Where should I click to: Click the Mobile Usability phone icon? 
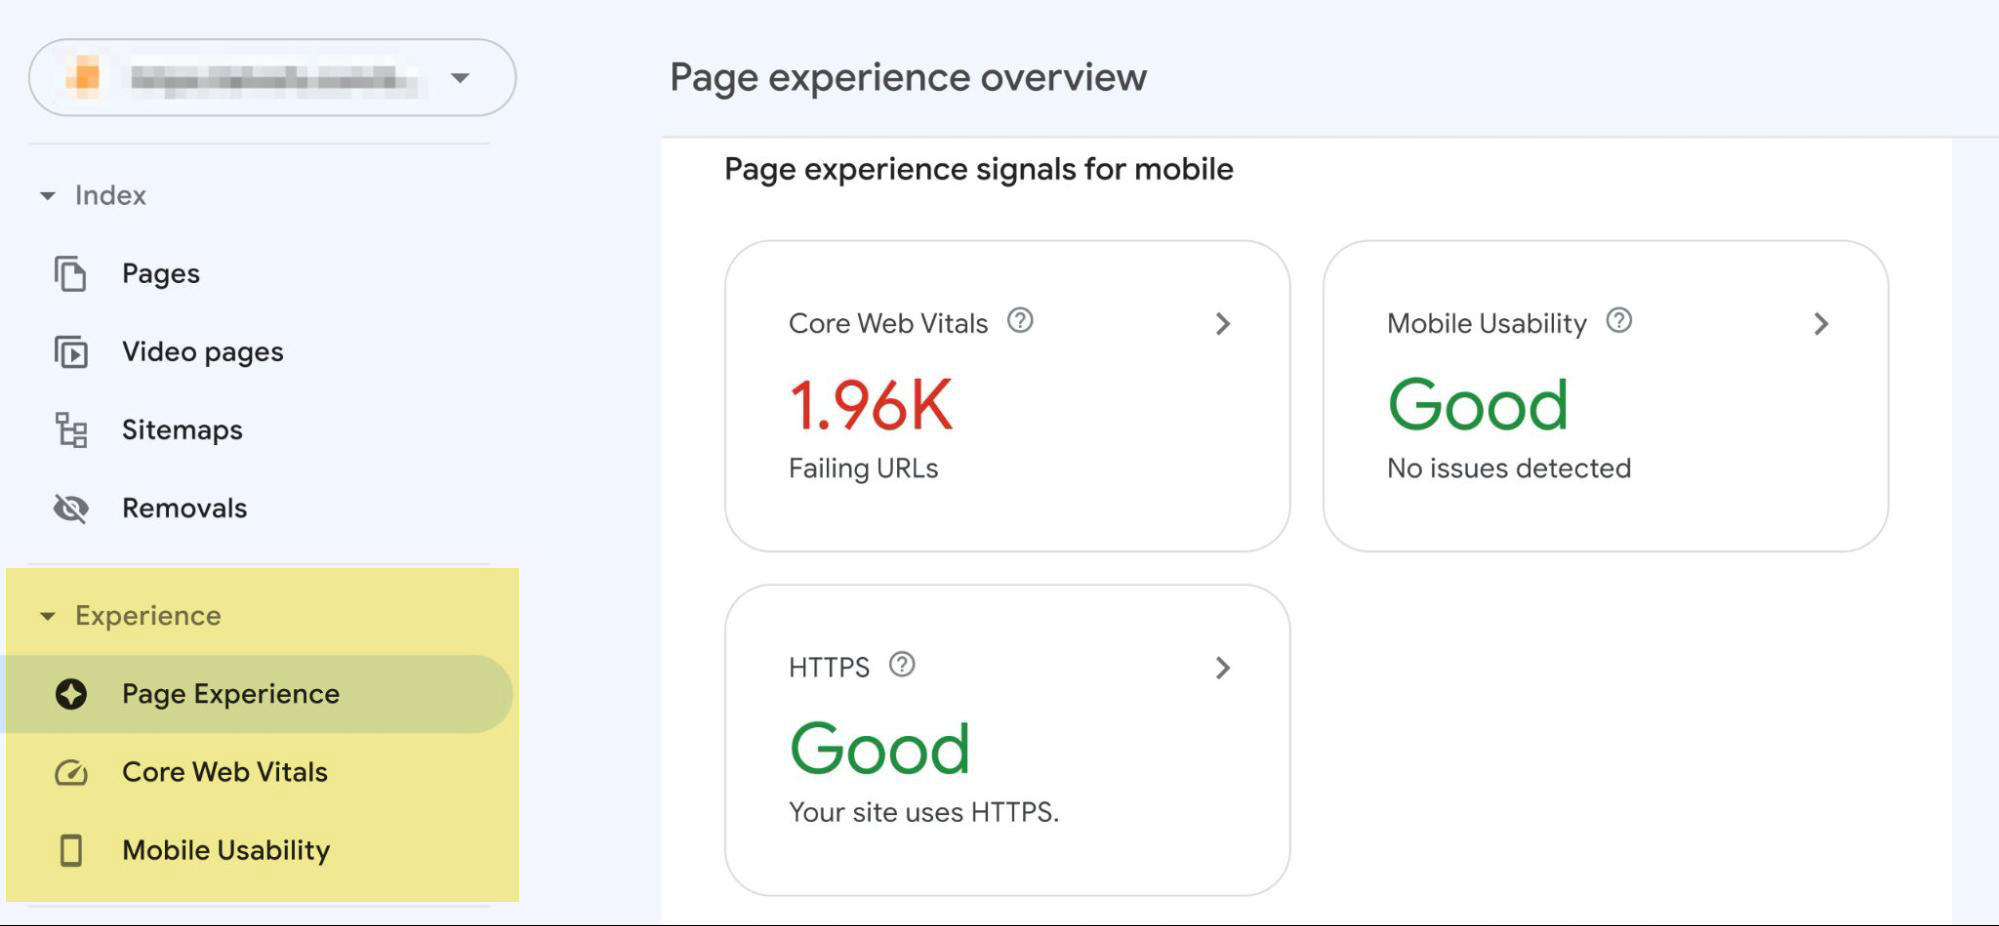[x=70, y=850]
